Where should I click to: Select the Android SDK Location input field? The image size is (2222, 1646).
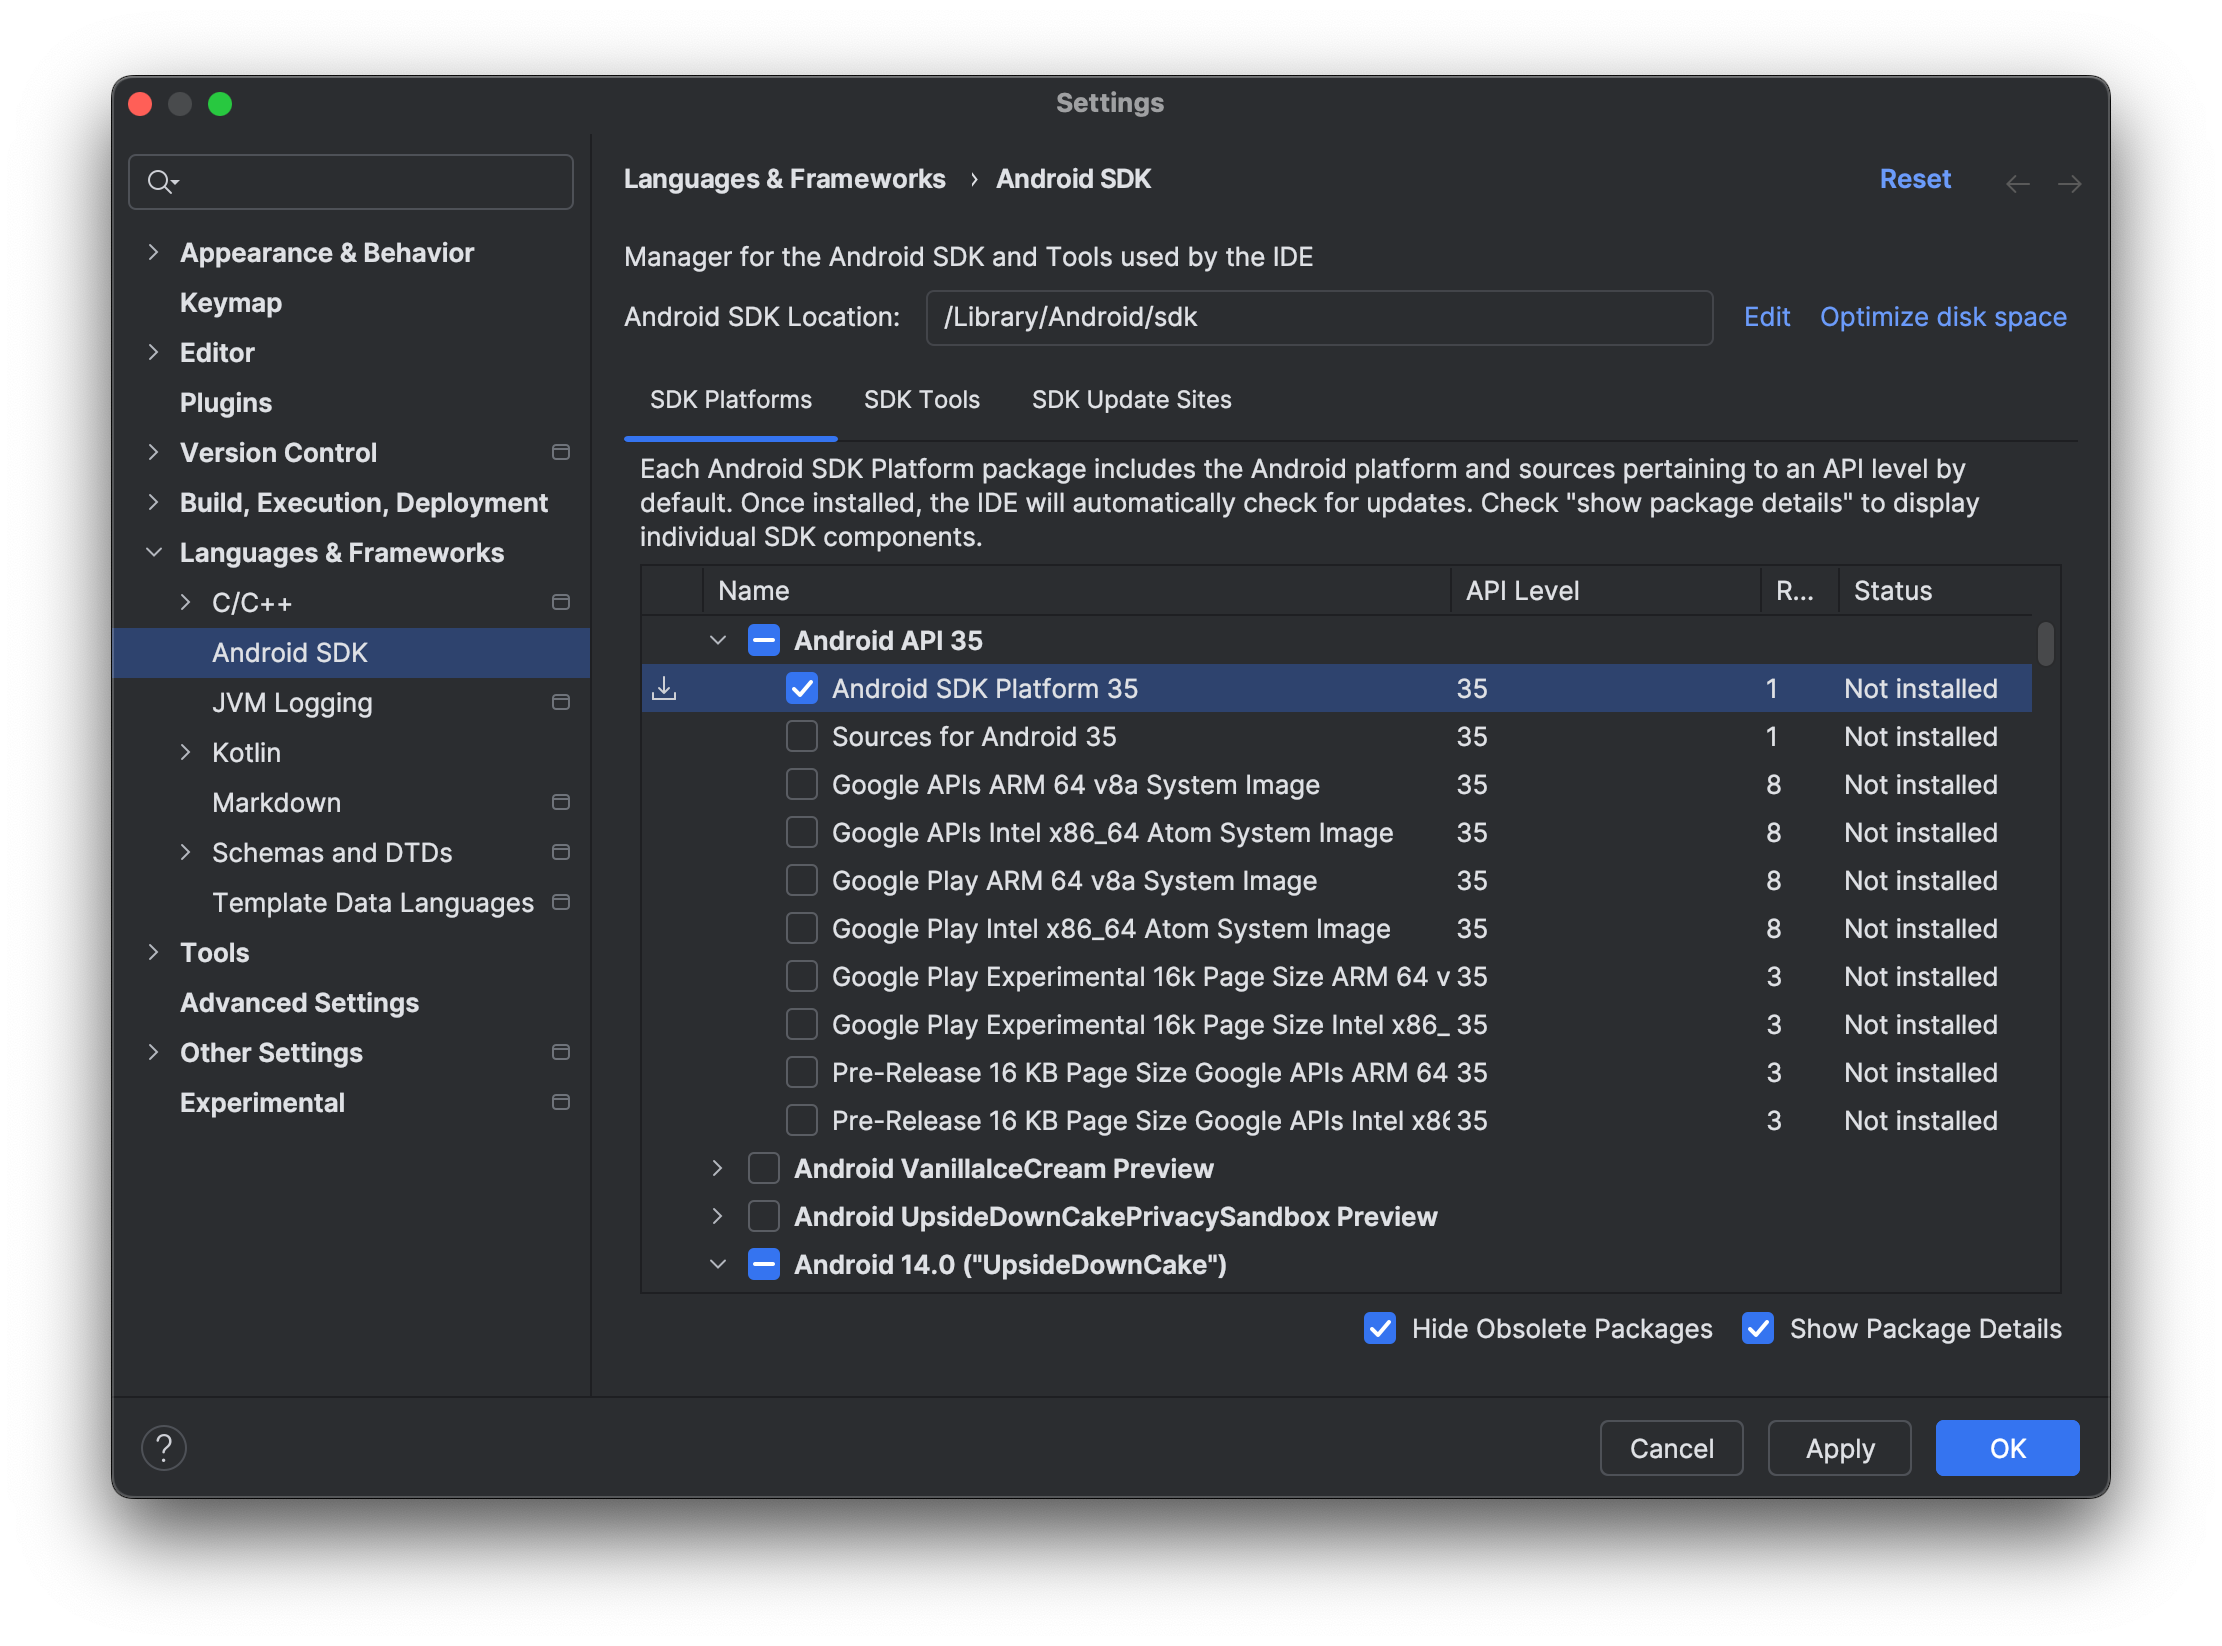1318,316
